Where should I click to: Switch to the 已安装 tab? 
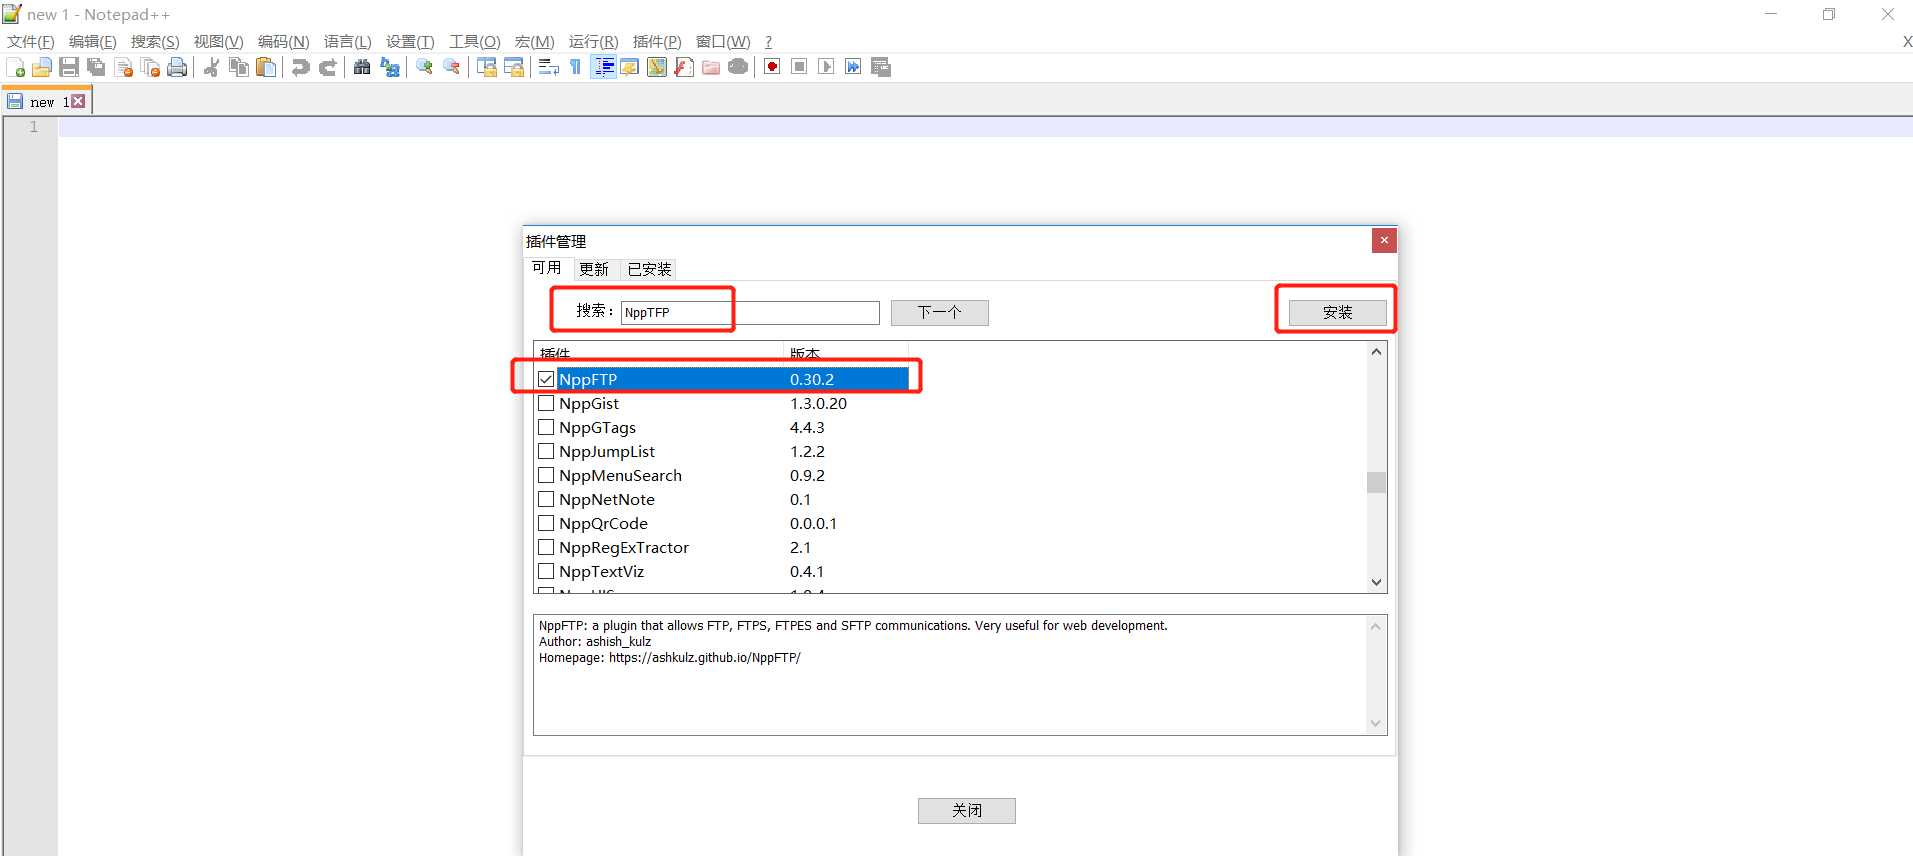[x=649, y=269]
